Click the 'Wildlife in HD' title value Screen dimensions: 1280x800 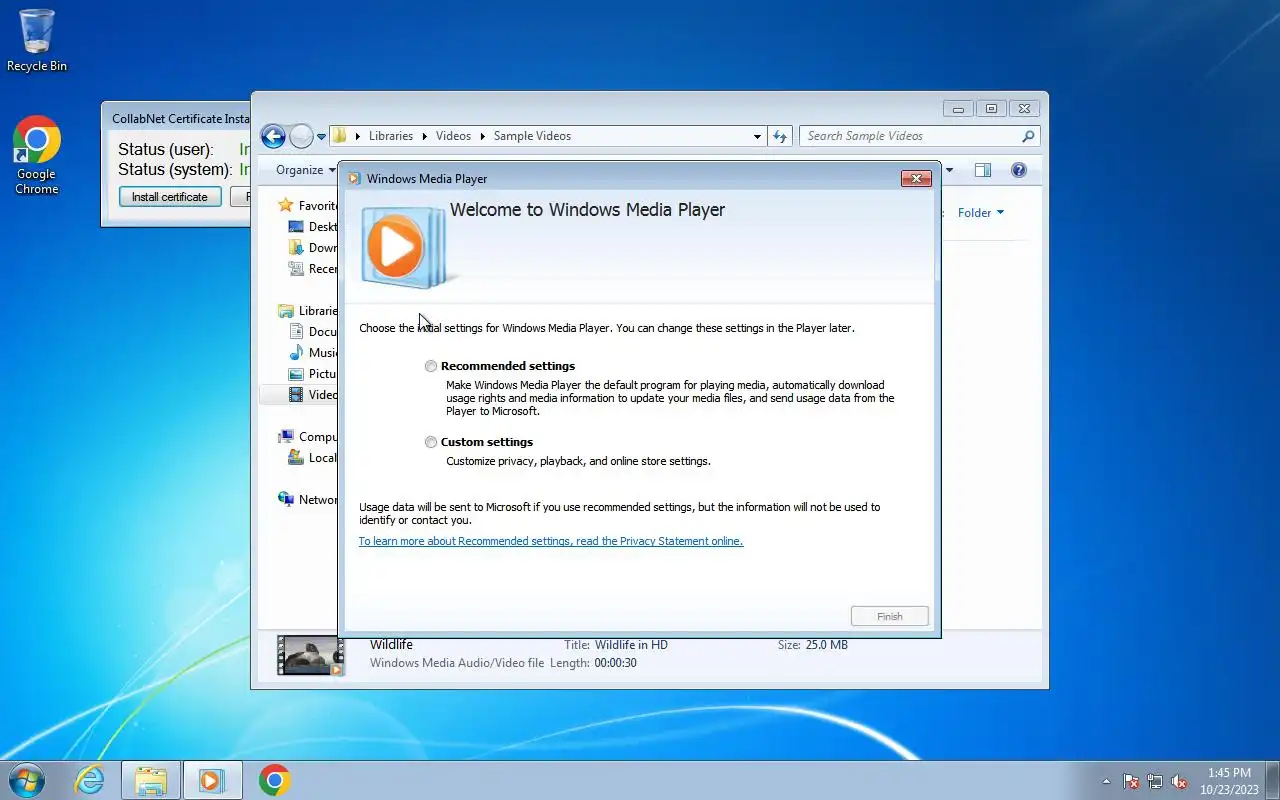tap(631, 645)
